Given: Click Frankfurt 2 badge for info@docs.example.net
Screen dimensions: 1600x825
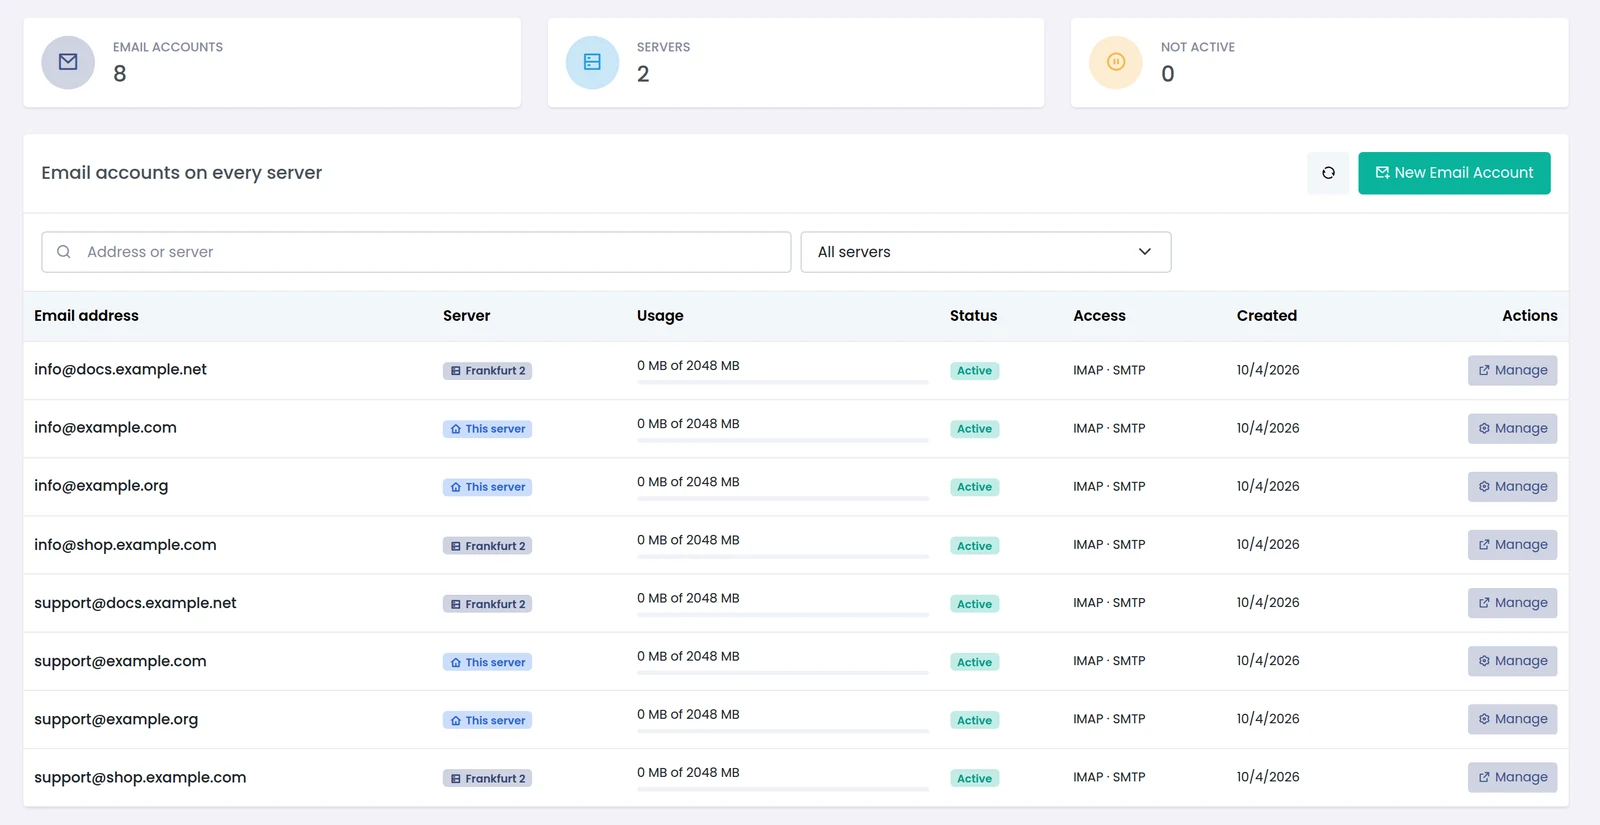Looking at the screenshot, I should [487, 371].
